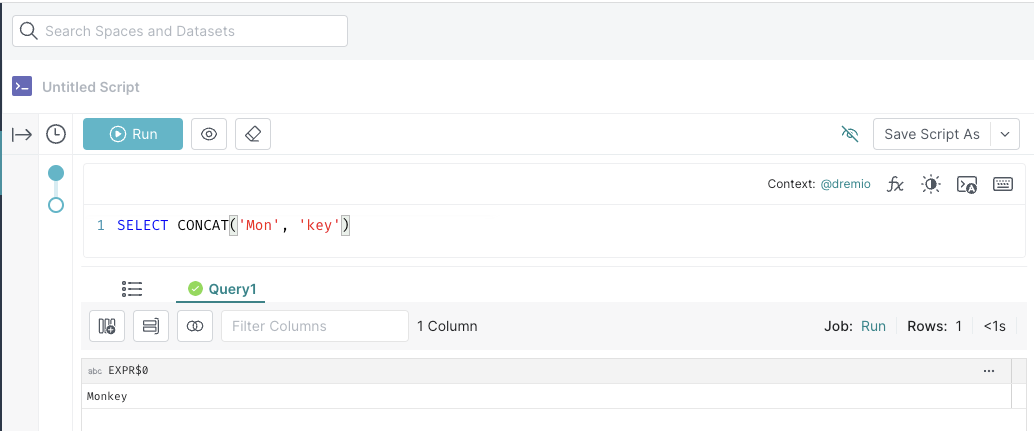Toggle the editor light/dark theme icon
This screenshot has width=1034, height=431.
[931, 185]
